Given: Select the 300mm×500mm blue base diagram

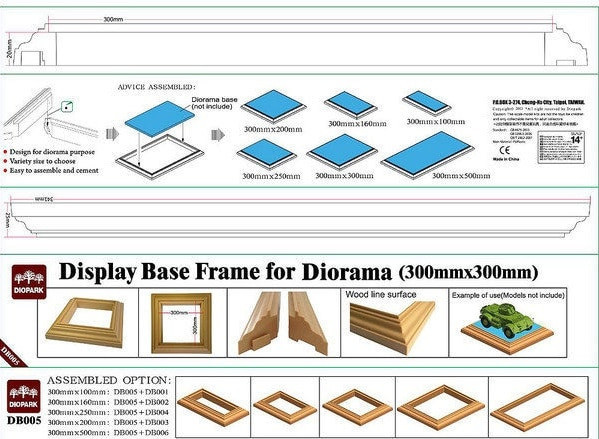Looking at the screenshot, I should tap(428, 154).
